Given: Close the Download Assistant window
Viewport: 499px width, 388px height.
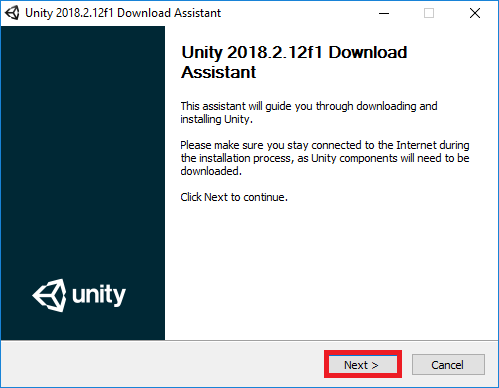Looking at the screenshot, I should pyautogui.click(x=475, y=13).
